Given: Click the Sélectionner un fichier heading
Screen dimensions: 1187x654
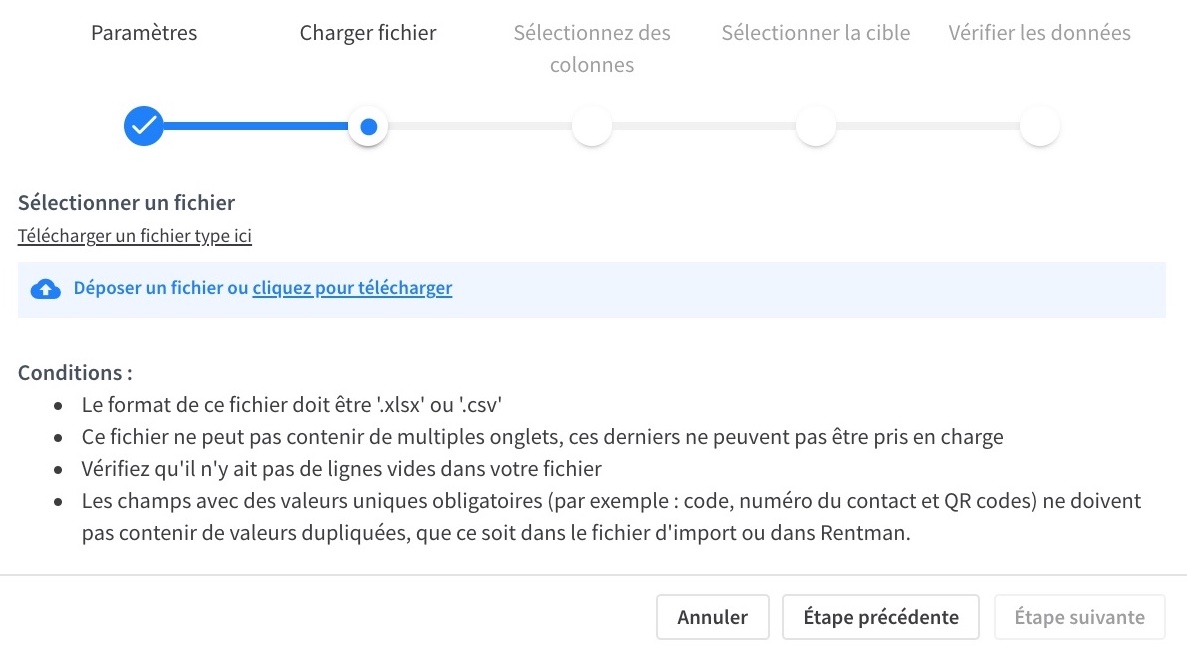Looking at the screenshot, I should (x=126, y=202).
